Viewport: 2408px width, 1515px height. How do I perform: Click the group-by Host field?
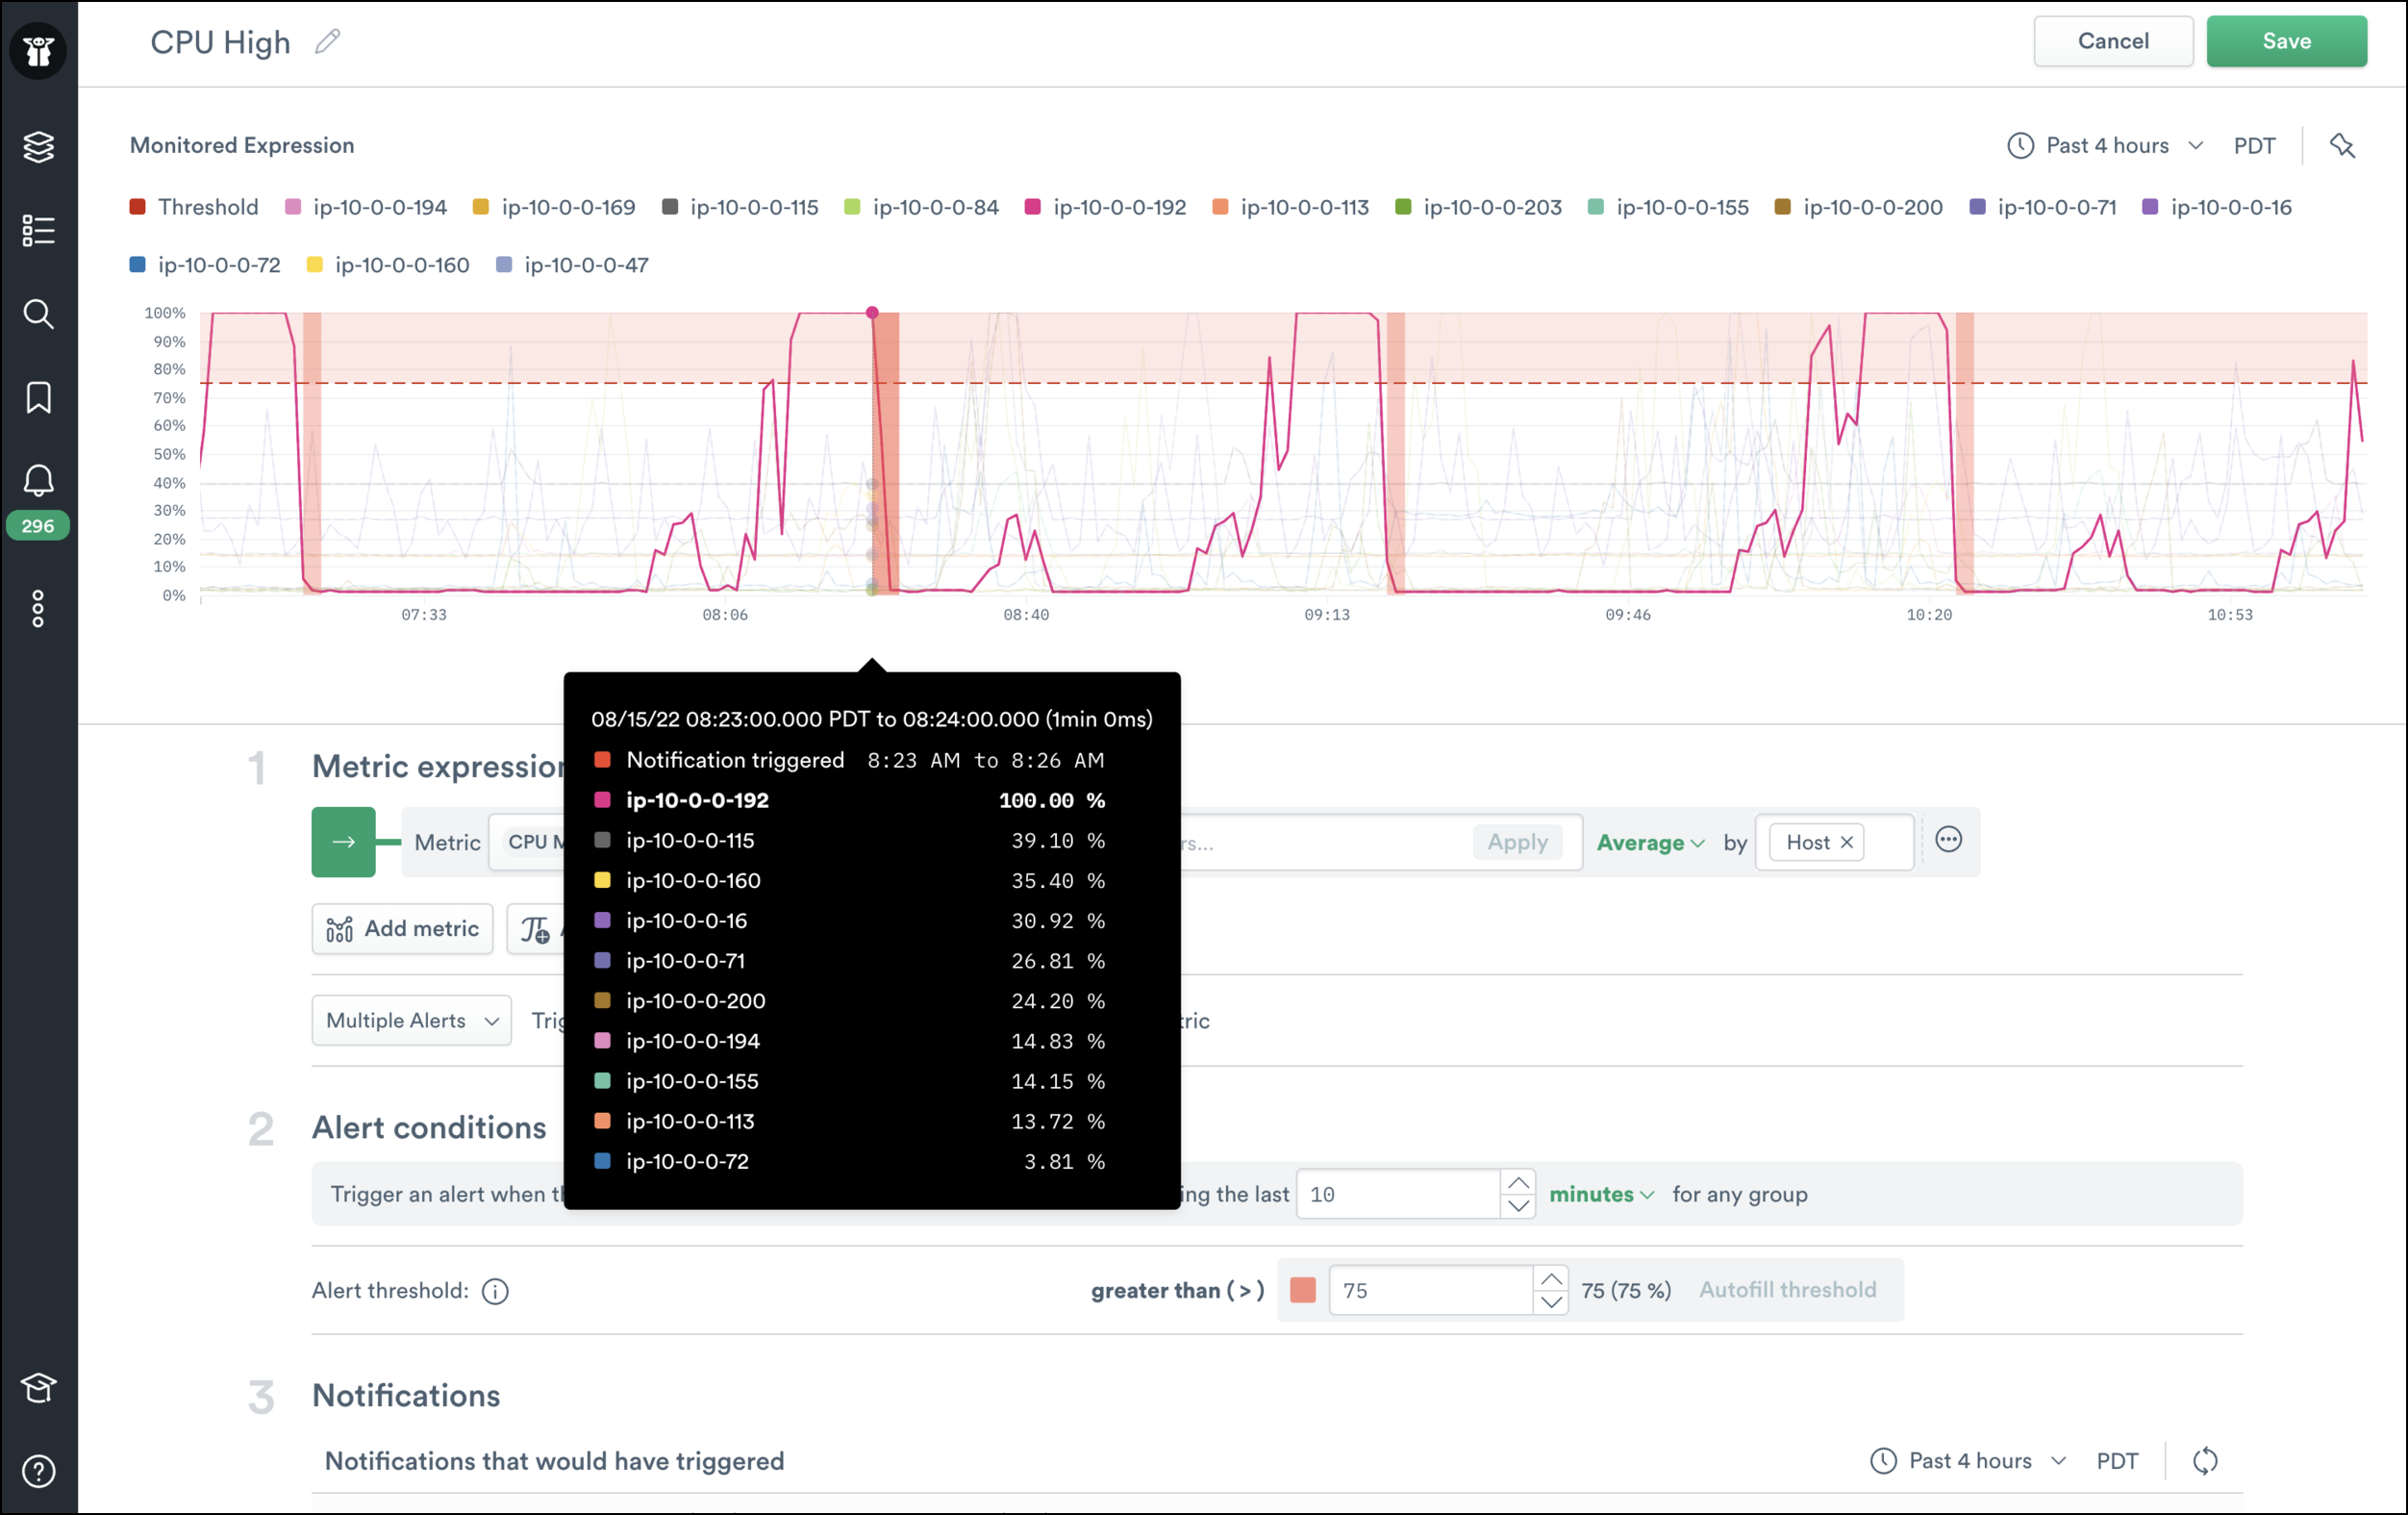coord(1834,842)
